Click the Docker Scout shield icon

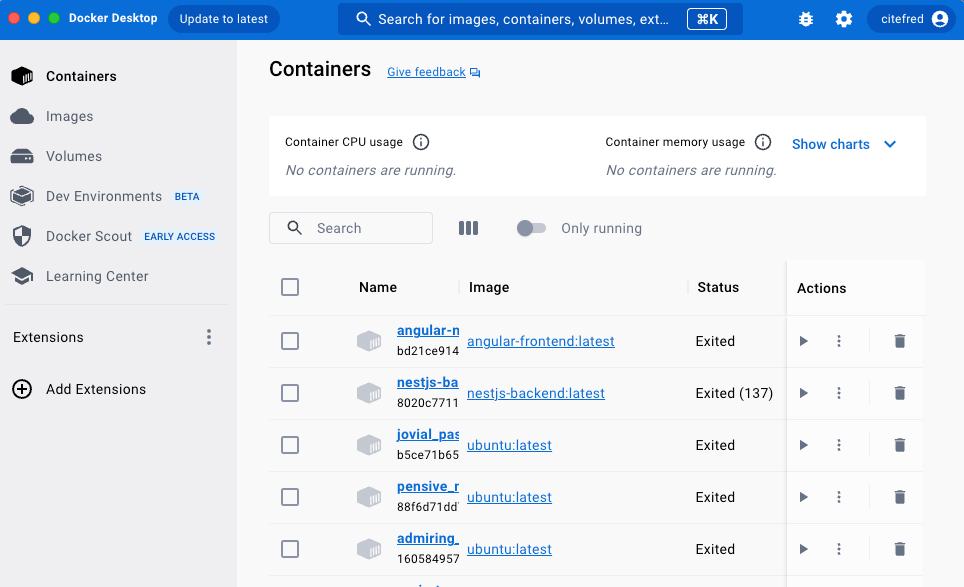tap(22, 236)
